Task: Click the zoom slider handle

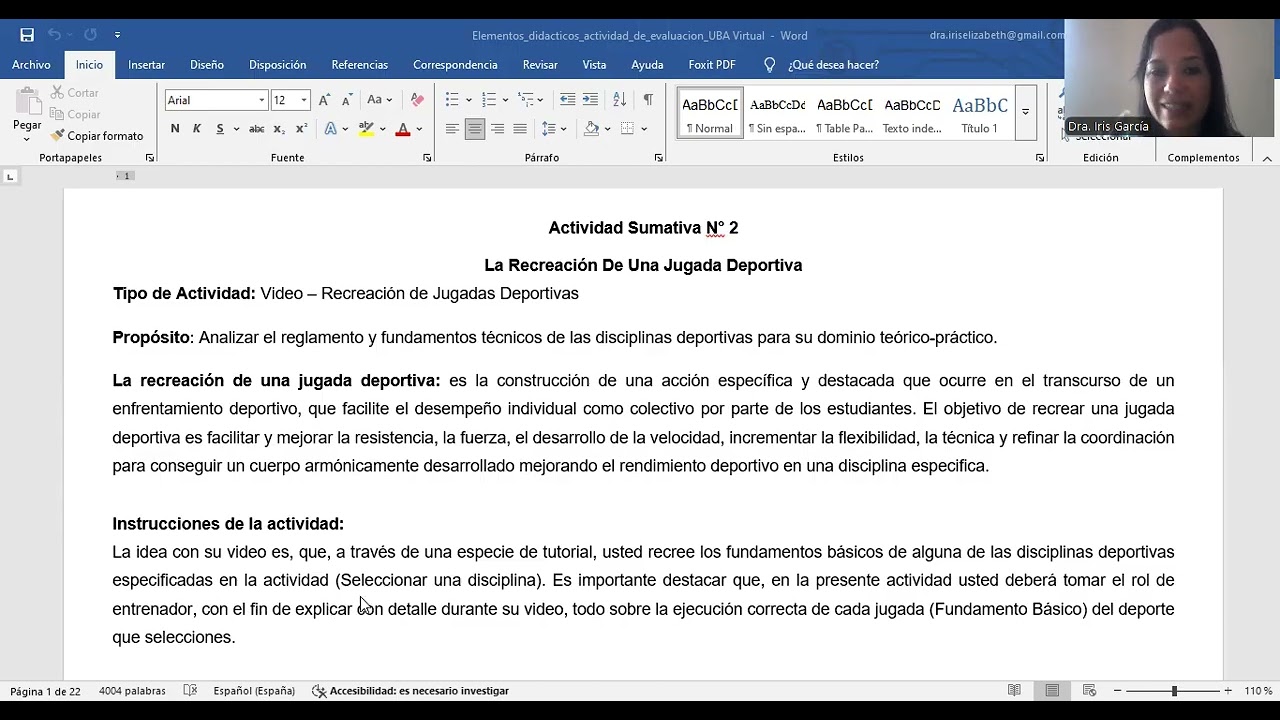Action: 1174,690
